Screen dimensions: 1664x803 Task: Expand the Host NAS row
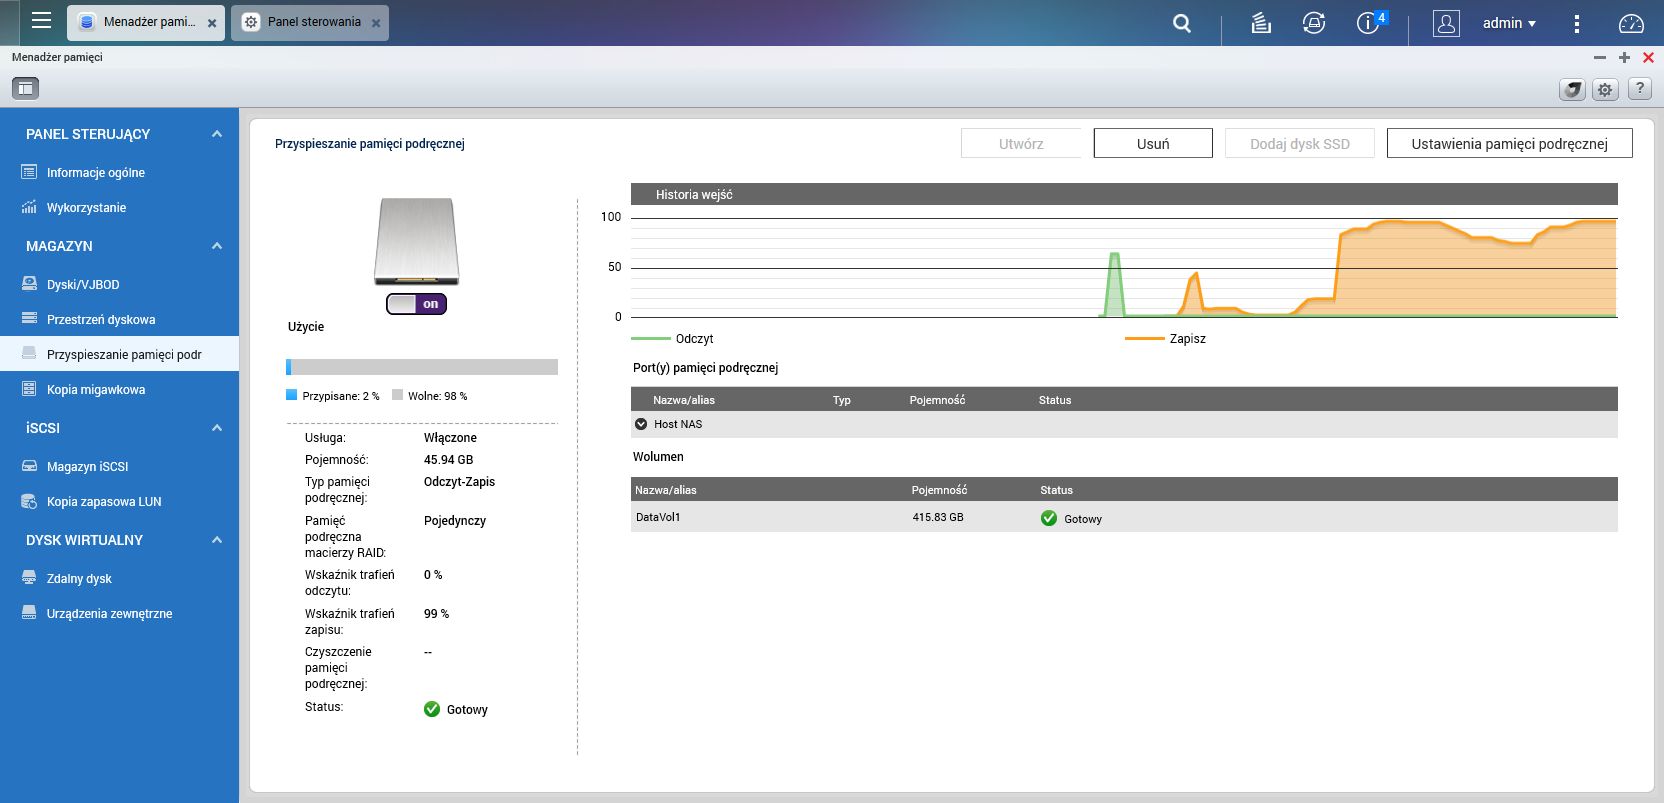coord(641,424)
